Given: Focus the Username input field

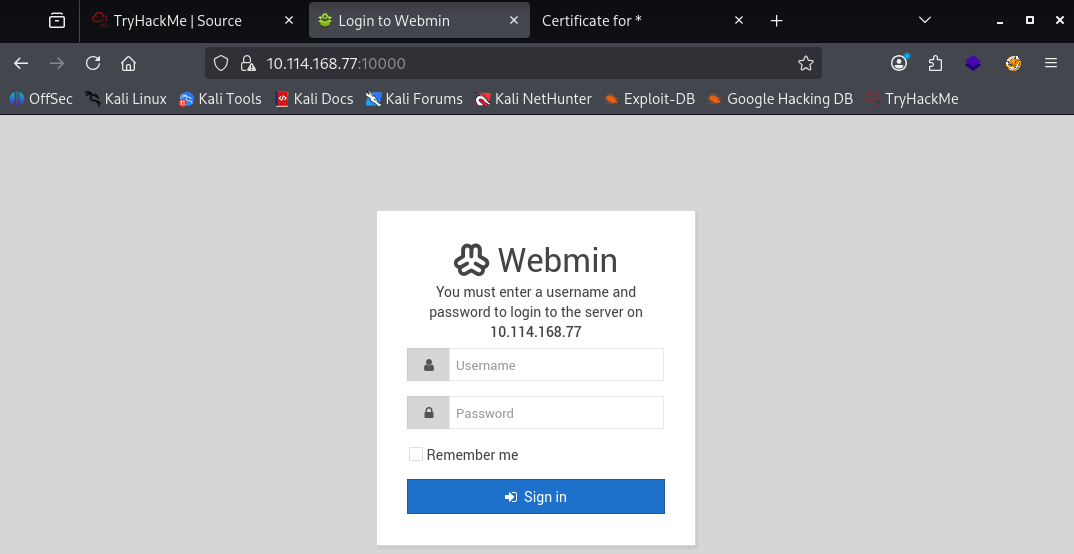Looking at the screenshot, I should (555, 365).
